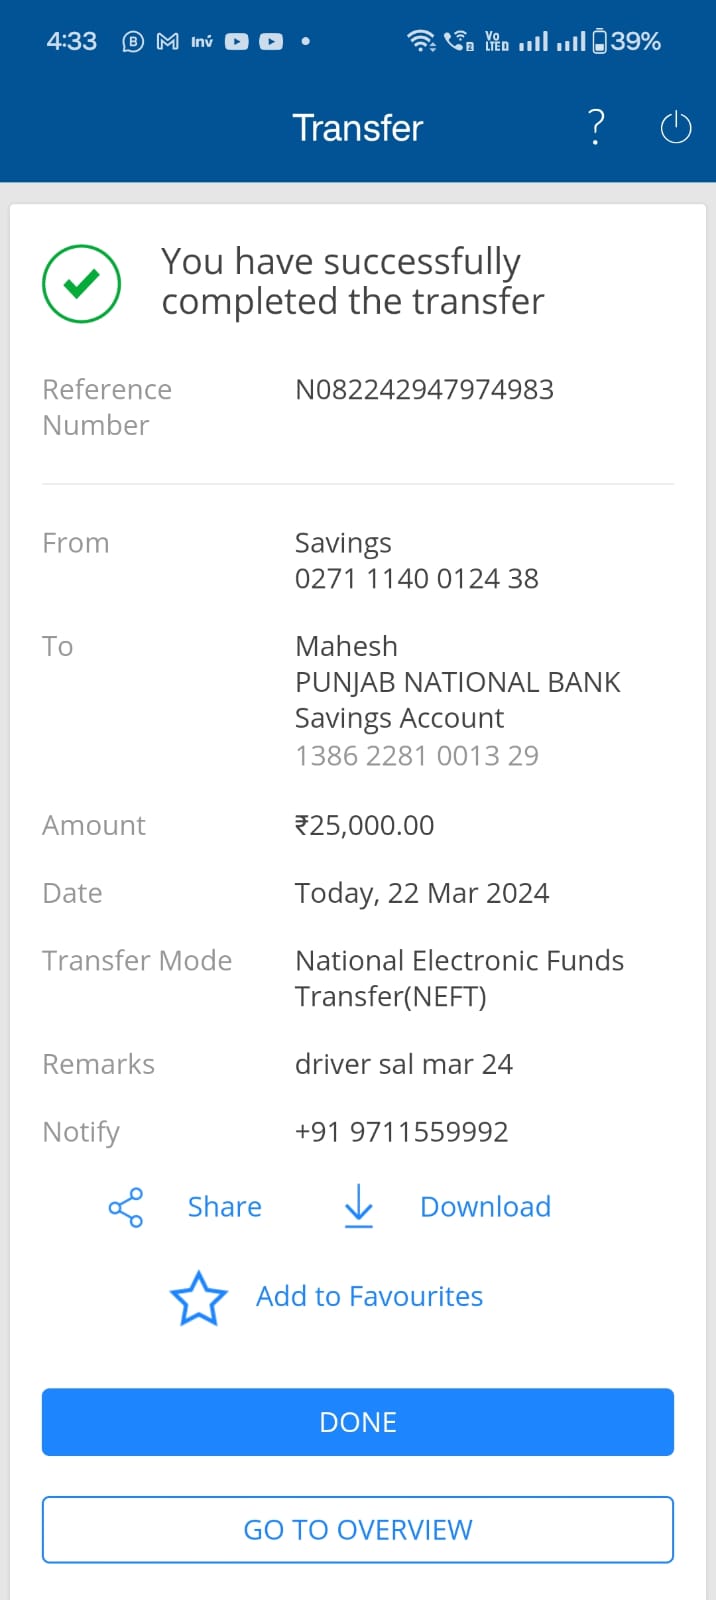Screen dimensions: 716x1600
Task: Tap the Gmail notification icon in status bar
Action: coord(168,42)
